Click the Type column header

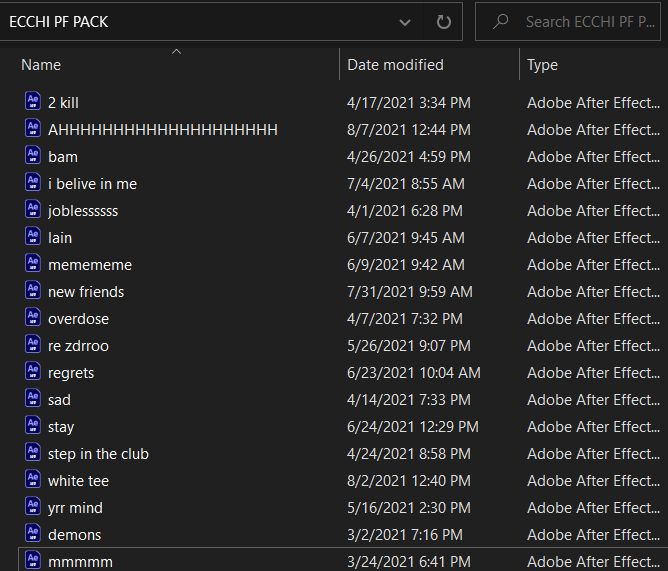pos(543,65)
